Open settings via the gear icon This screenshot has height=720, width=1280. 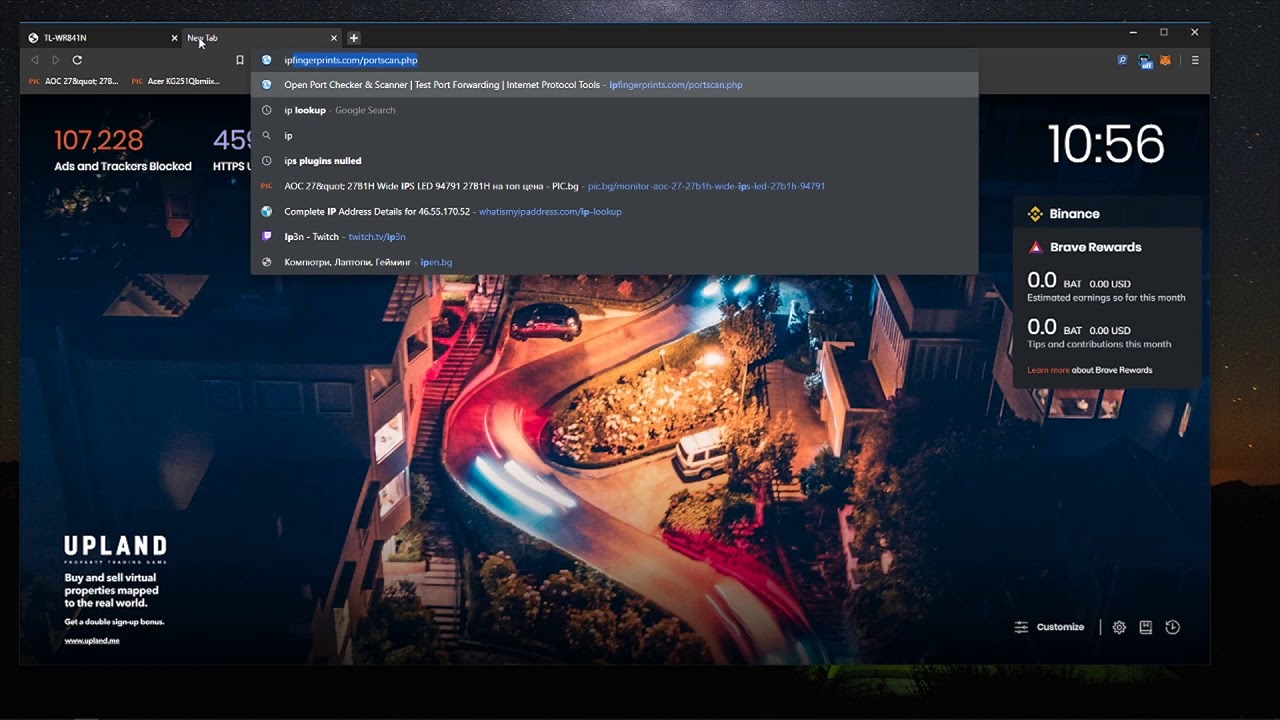(x=1119, y=627)
